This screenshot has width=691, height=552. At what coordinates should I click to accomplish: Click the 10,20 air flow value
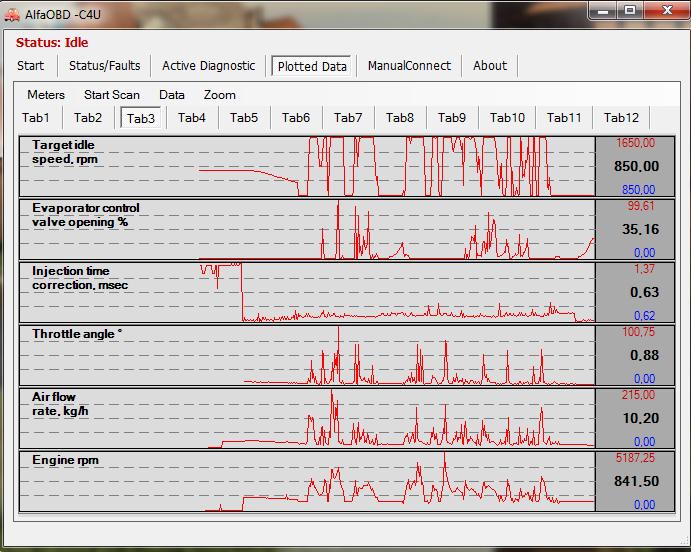[x=641, y=418]
